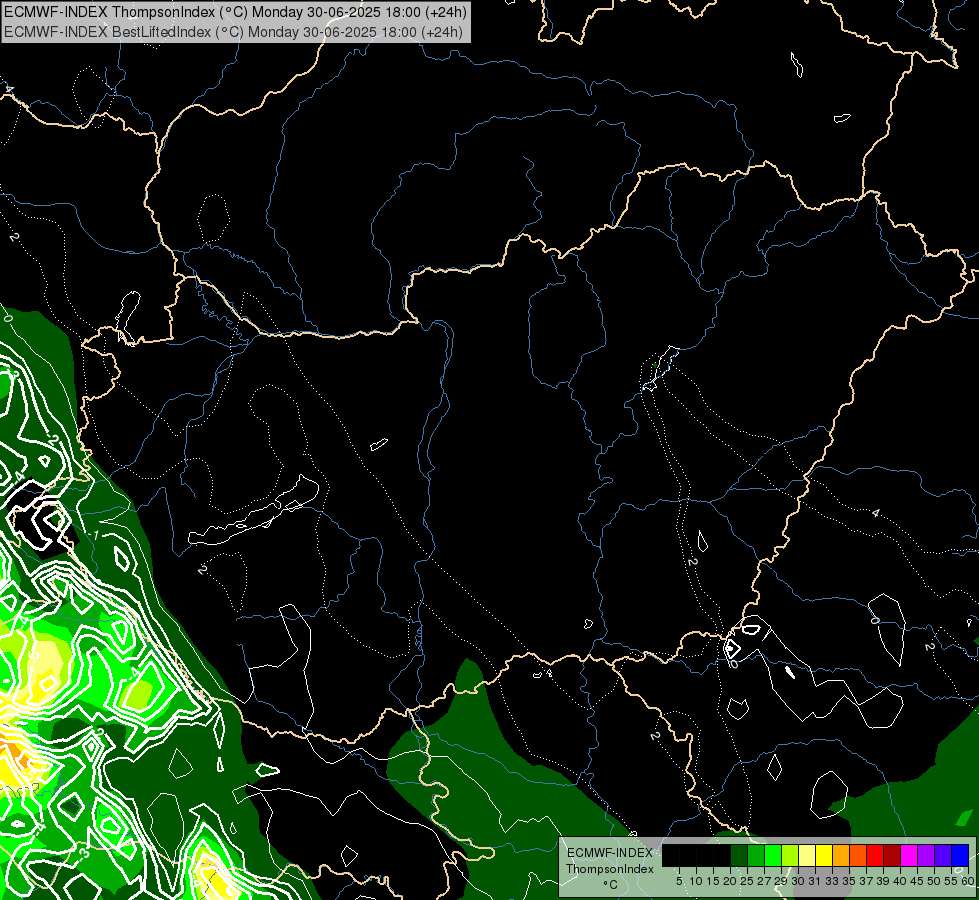
Task: Click the legend tick value 35
Action: point(849,881)
